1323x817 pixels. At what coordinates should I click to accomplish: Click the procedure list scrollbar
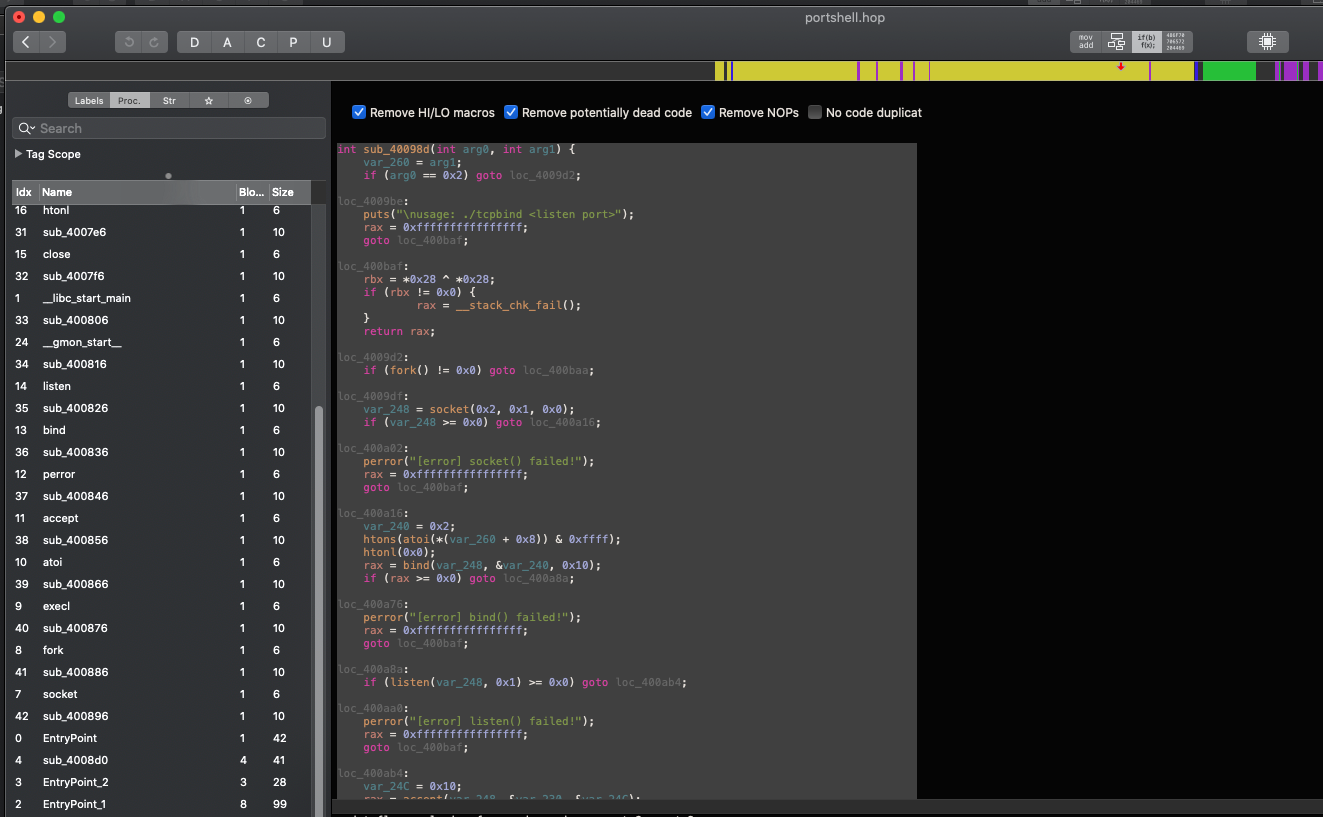point(319,610)
